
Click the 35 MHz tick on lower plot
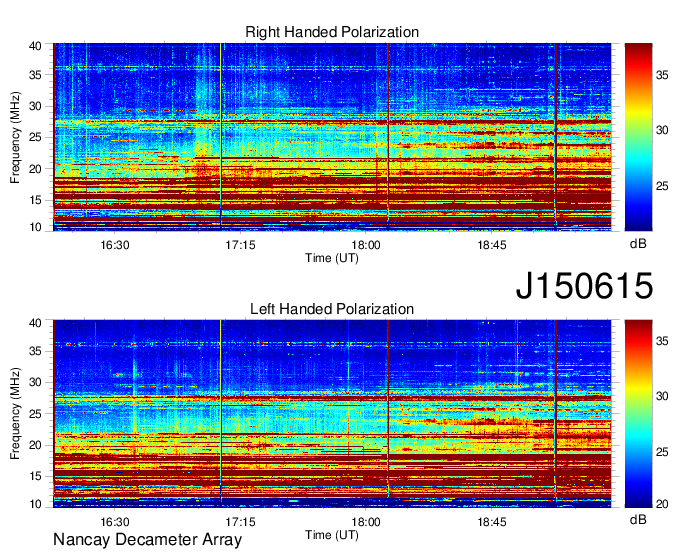click(36, 351)
